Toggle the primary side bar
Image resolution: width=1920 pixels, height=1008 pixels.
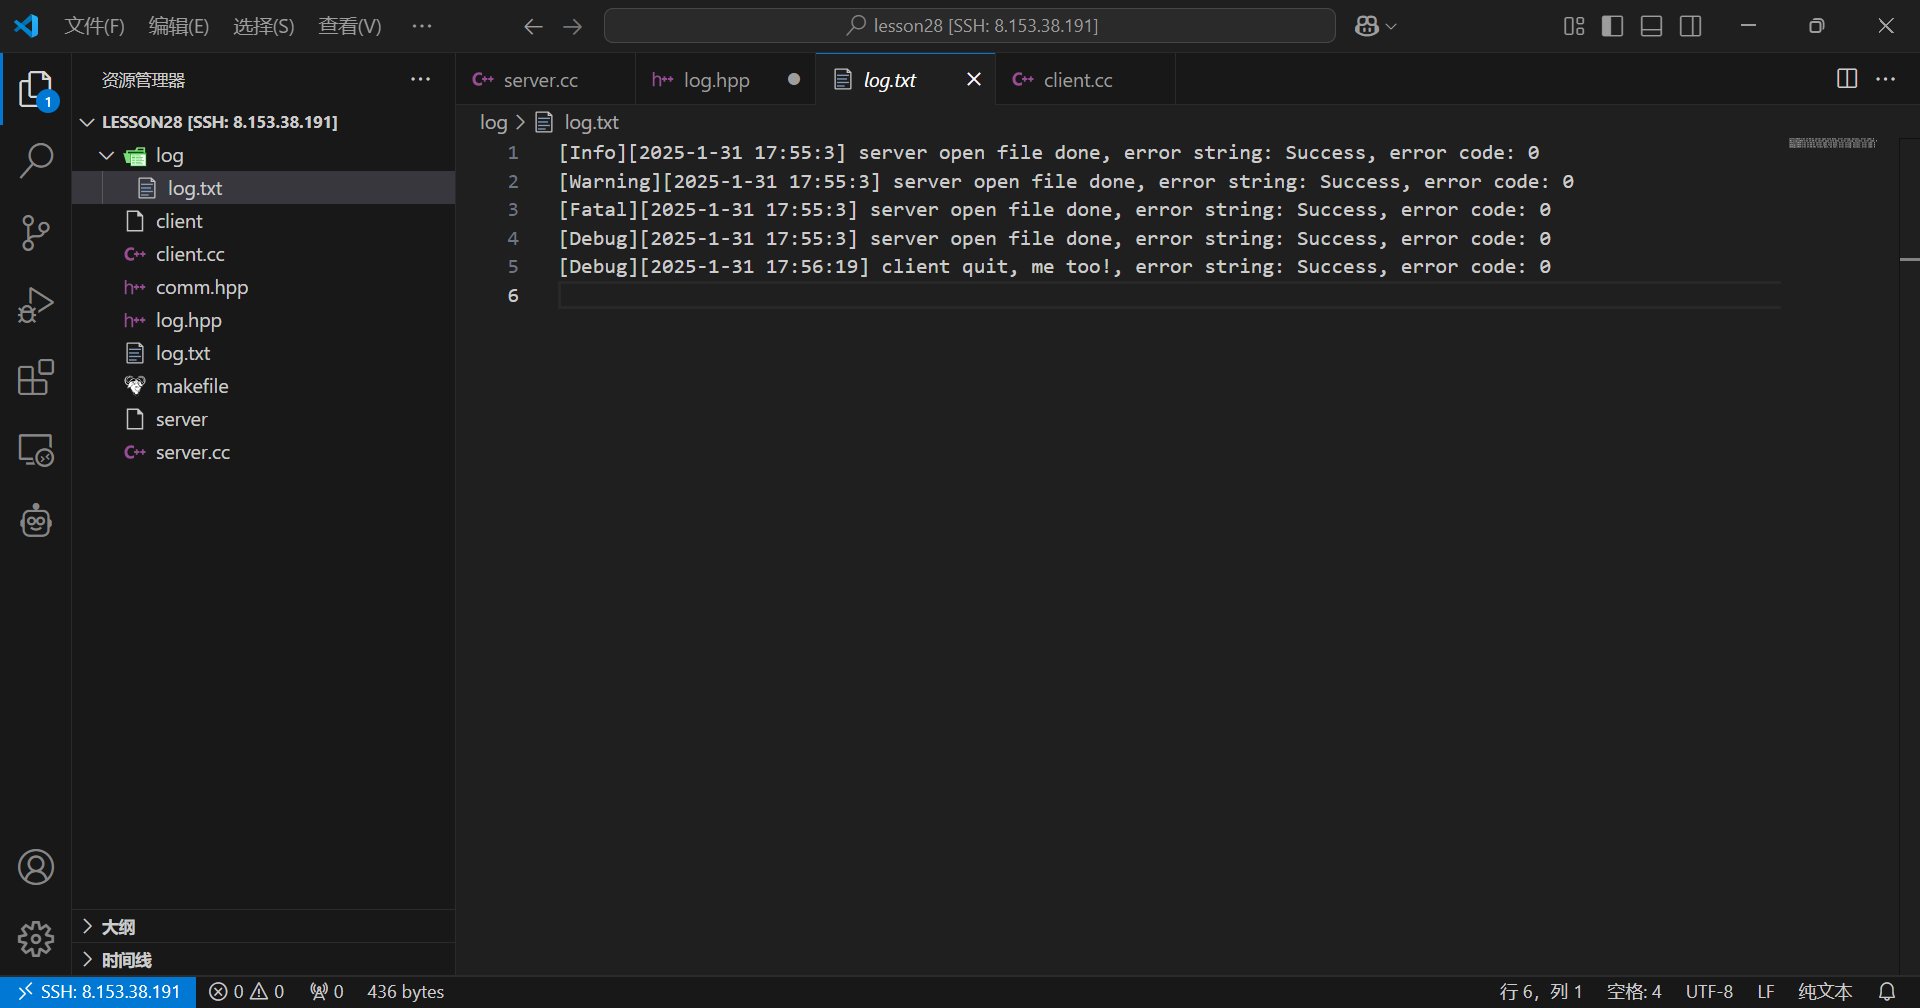[1612, 26]
